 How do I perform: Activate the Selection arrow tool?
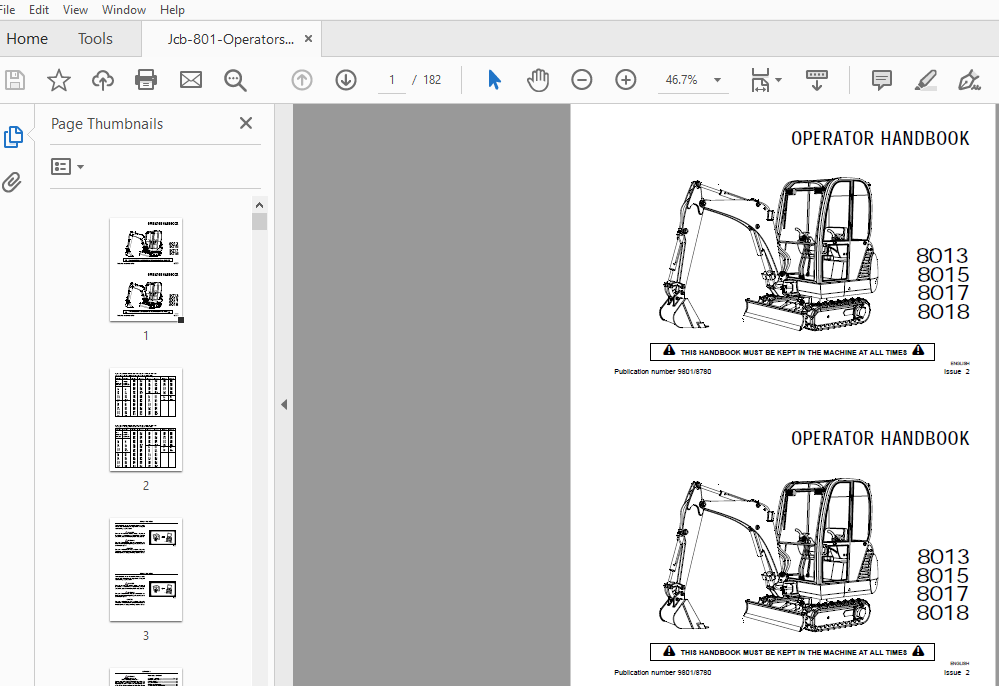[494, 80]
